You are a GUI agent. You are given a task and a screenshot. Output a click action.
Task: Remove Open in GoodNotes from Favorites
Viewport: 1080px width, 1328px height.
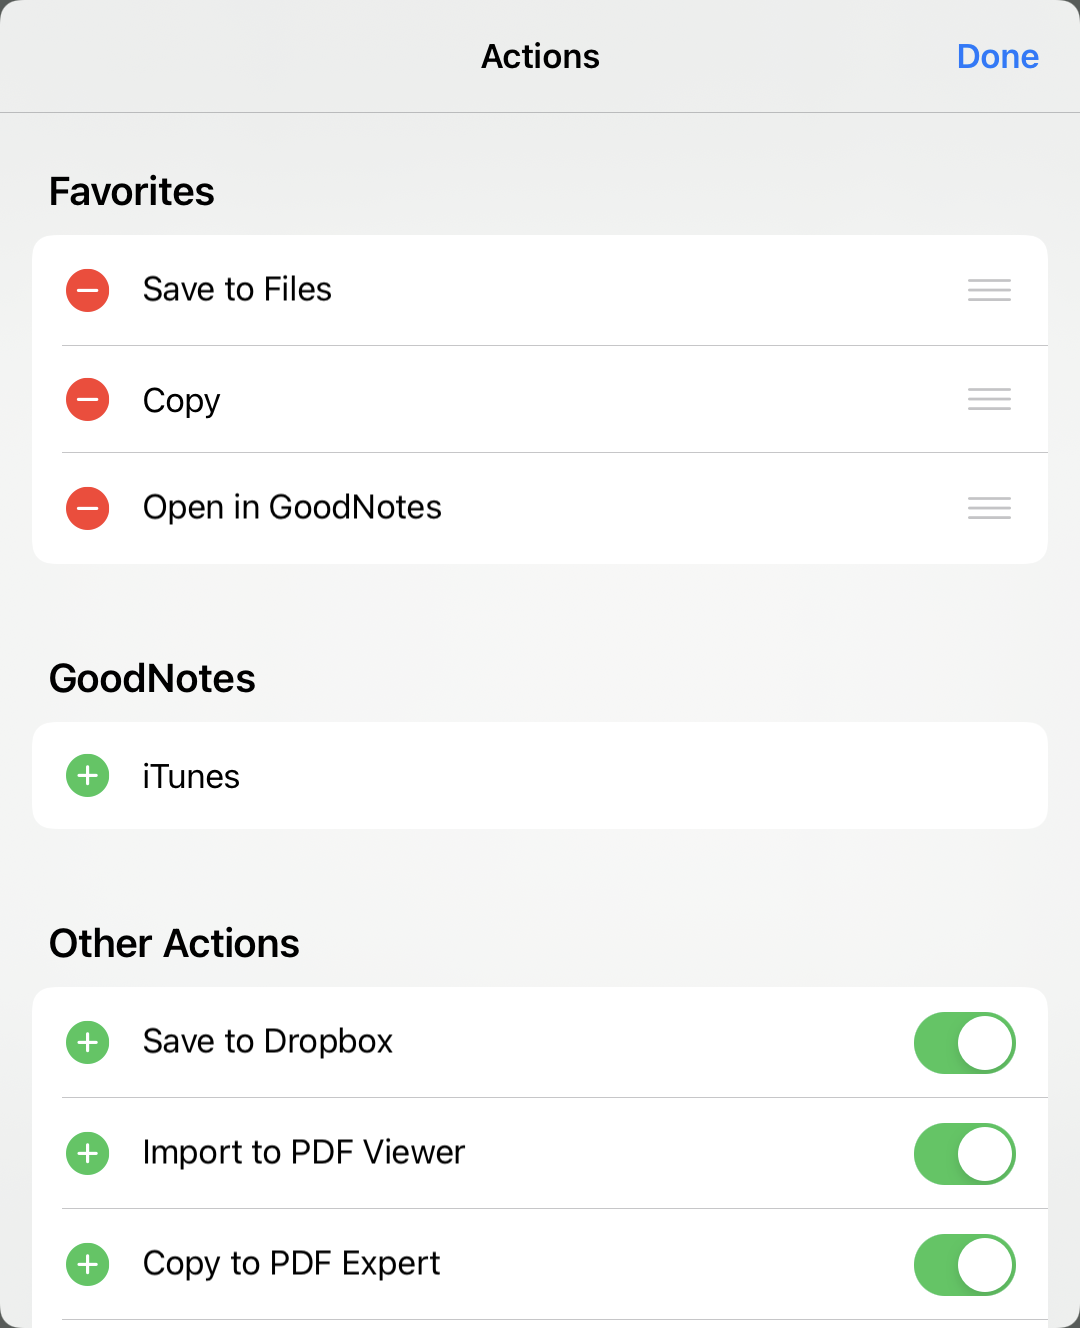coord(88,508)
